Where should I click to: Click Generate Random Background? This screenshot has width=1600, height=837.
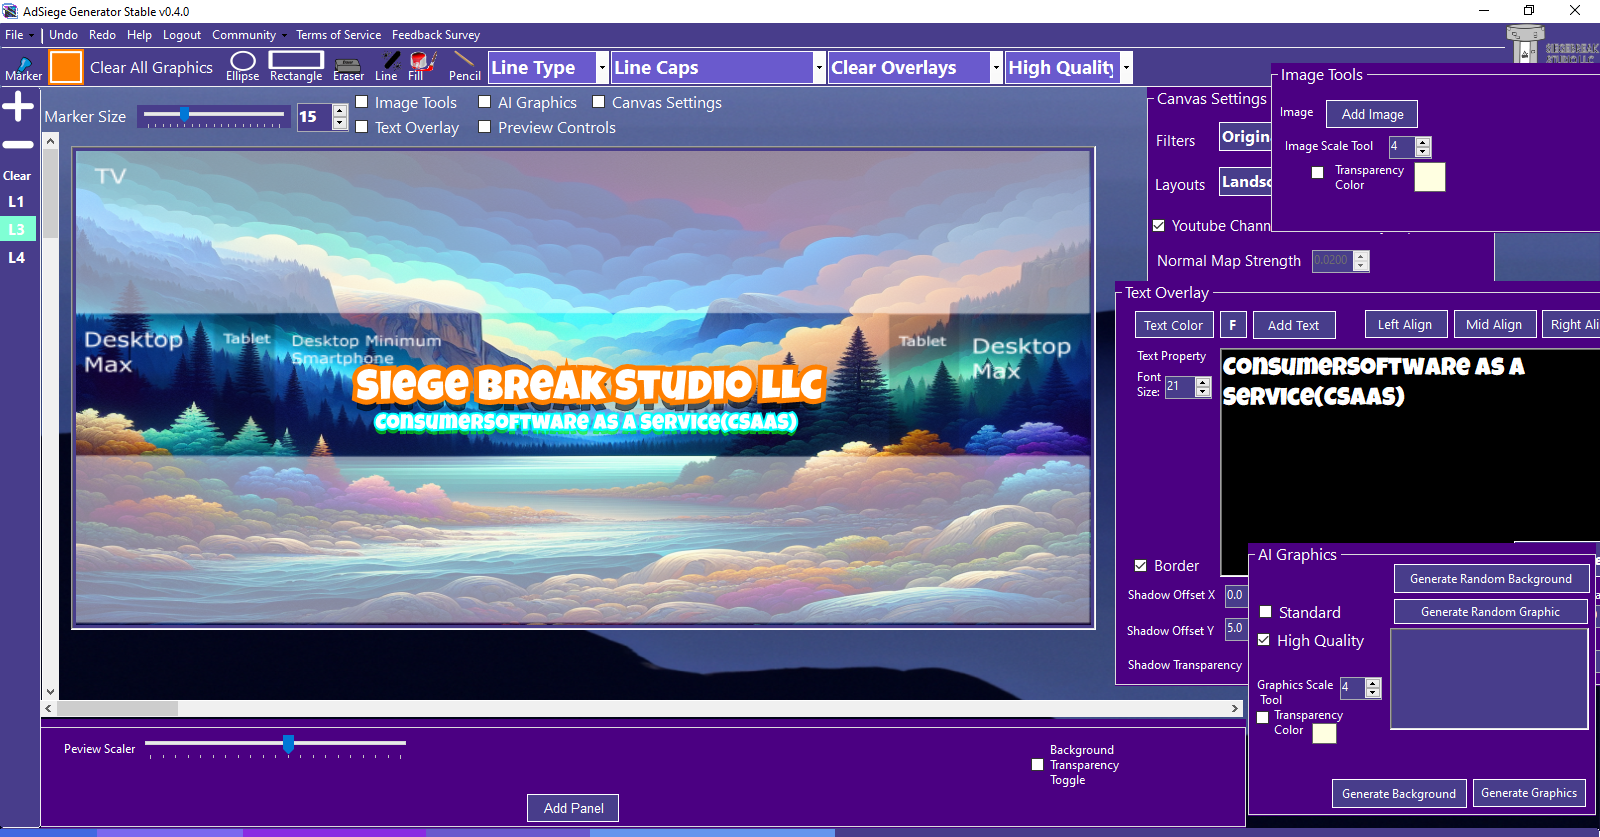1491,579
